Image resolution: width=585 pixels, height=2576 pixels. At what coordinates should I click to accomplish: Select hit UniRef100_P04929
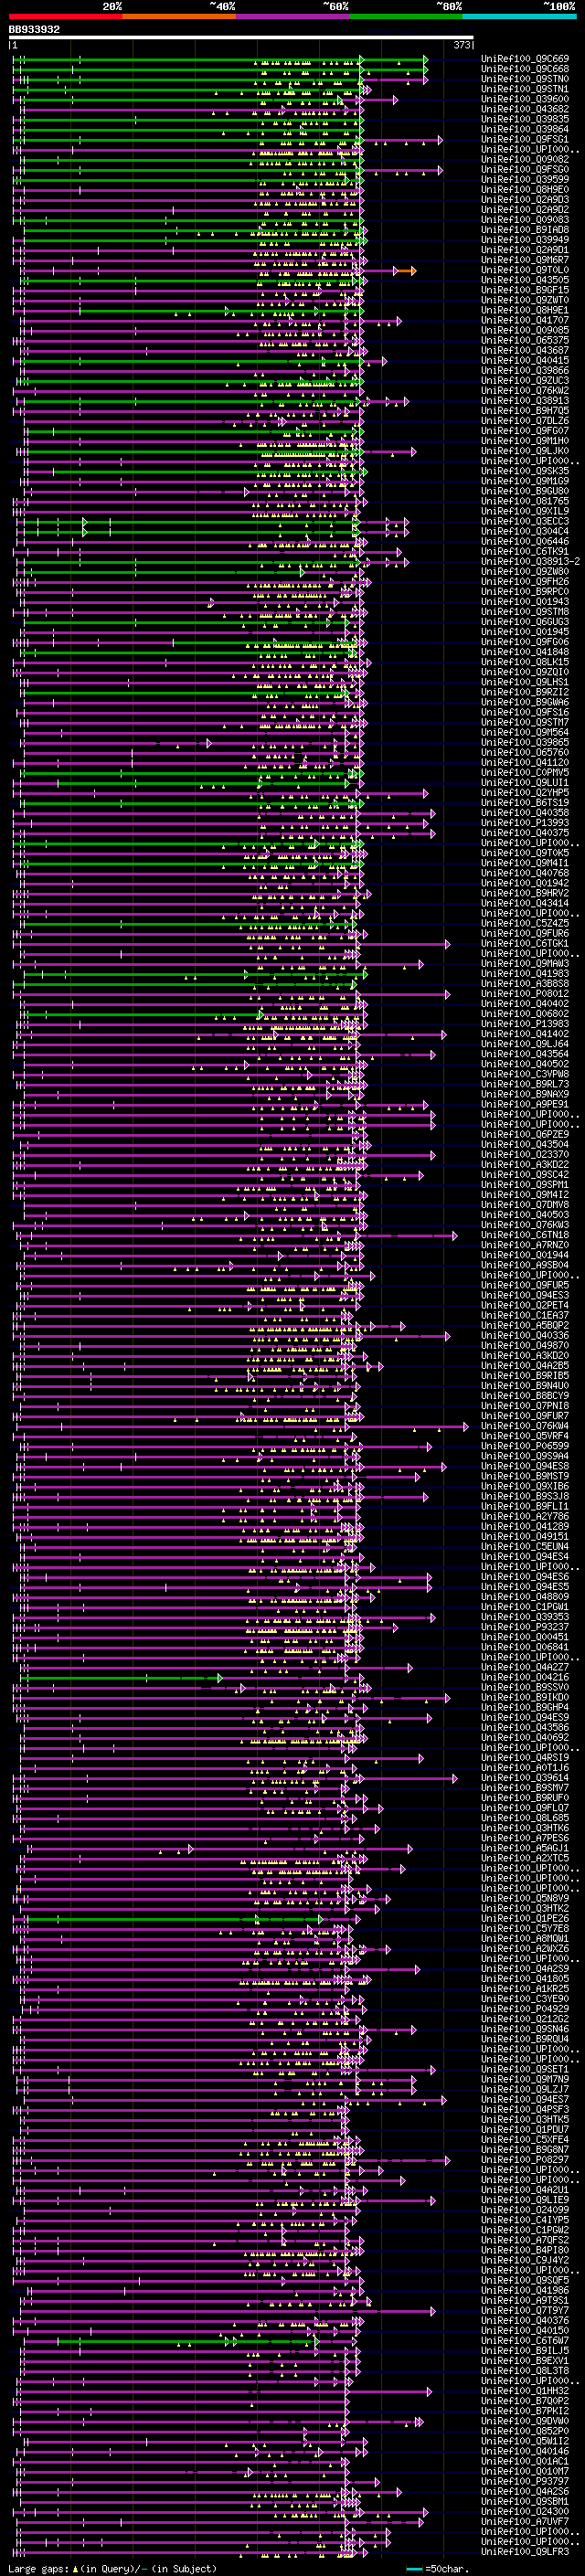(x=525, y=2009)
